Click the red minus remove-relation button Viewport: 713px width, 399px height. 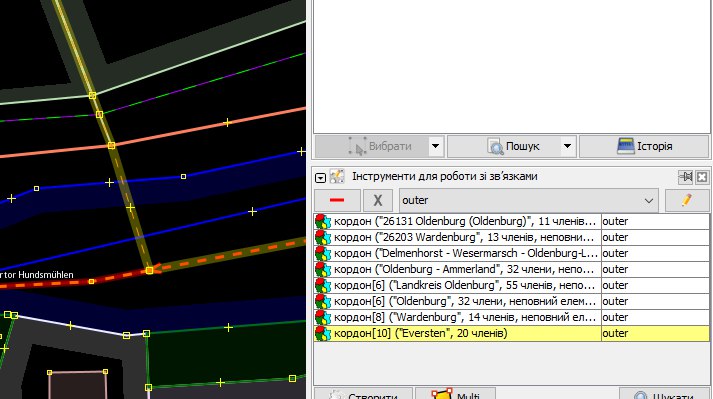[337, 200]
